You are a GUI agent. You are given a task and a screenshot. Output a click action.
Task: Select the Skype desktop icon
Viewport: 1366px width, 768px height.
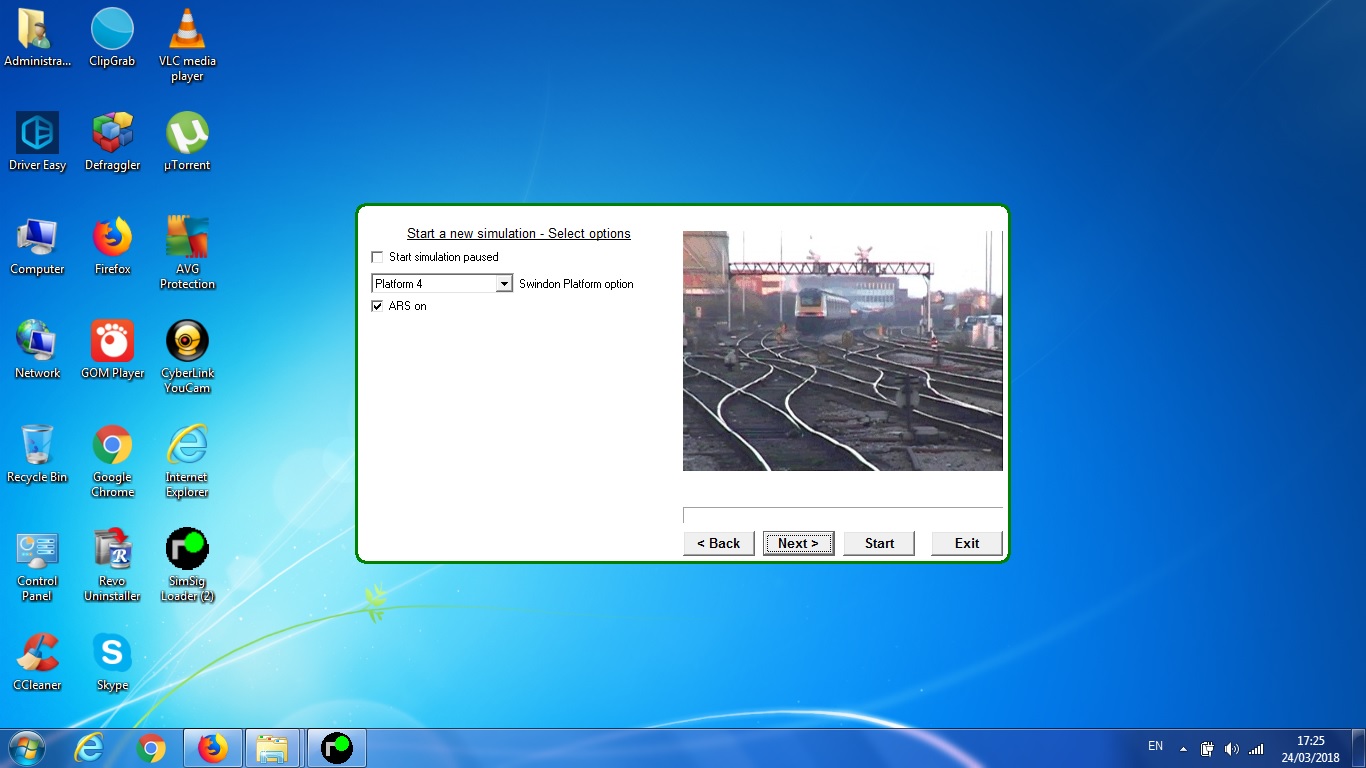[x=112, y=662]
